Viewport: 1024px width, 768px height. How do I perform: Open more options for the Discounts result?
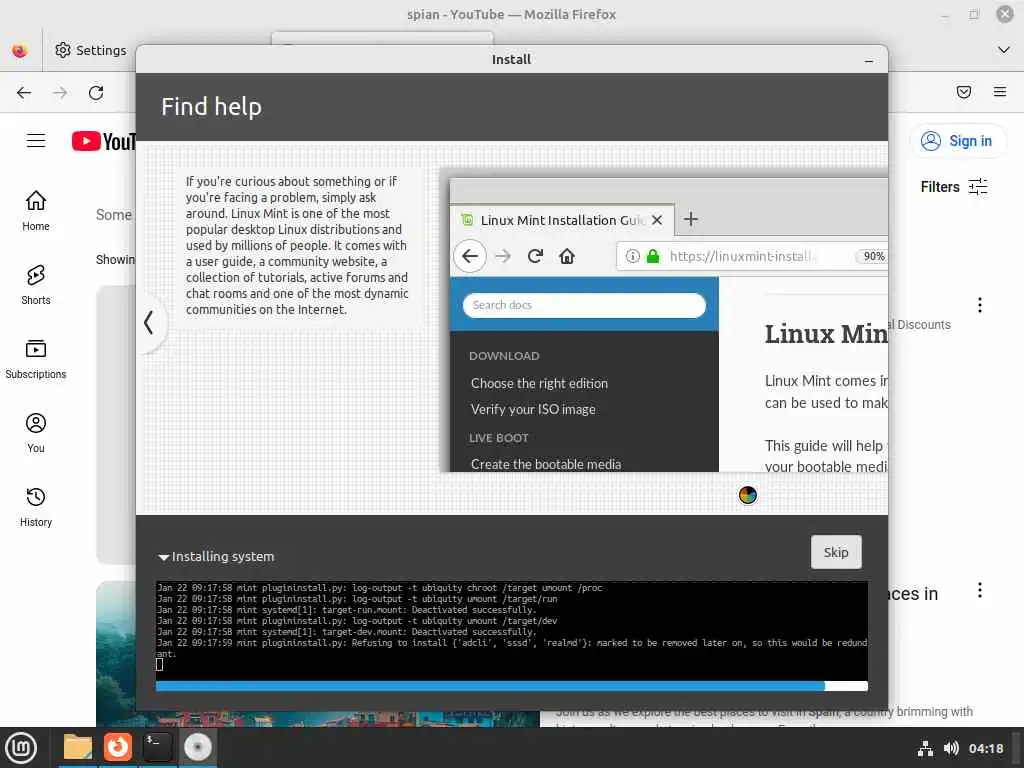point(980,305)
